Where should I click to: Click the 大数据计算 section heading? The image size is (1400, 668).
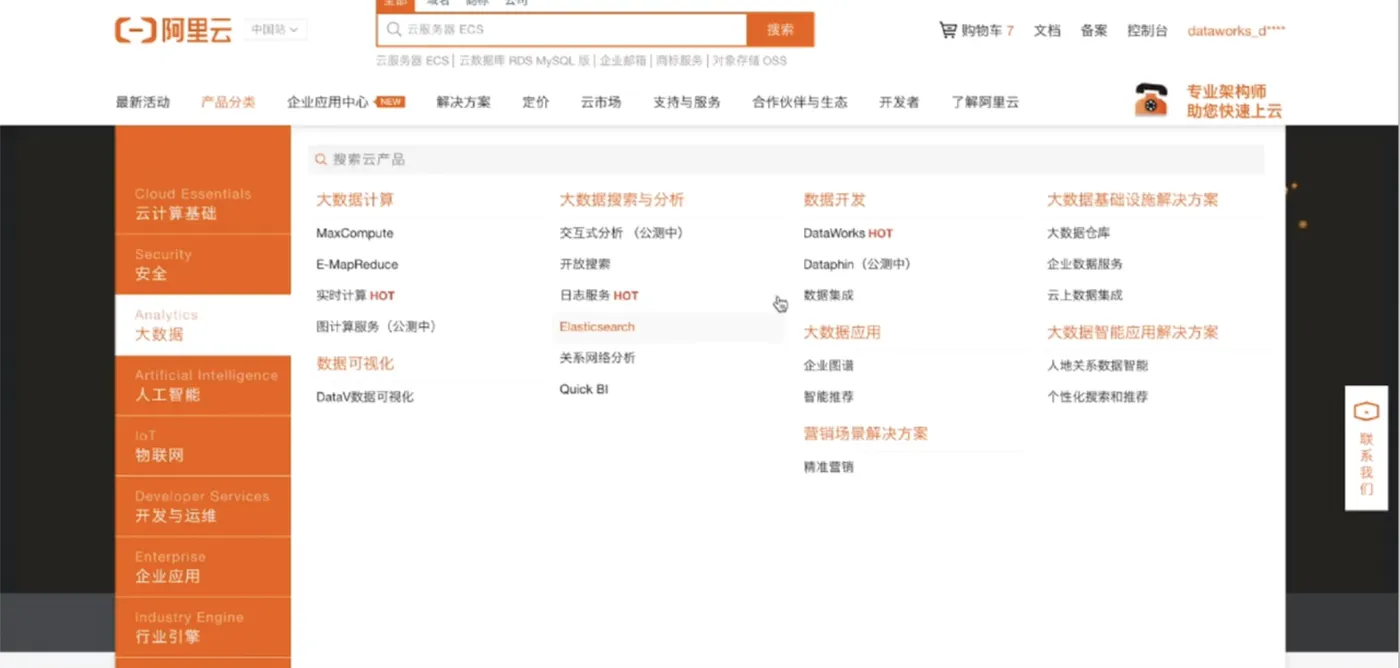355,200
